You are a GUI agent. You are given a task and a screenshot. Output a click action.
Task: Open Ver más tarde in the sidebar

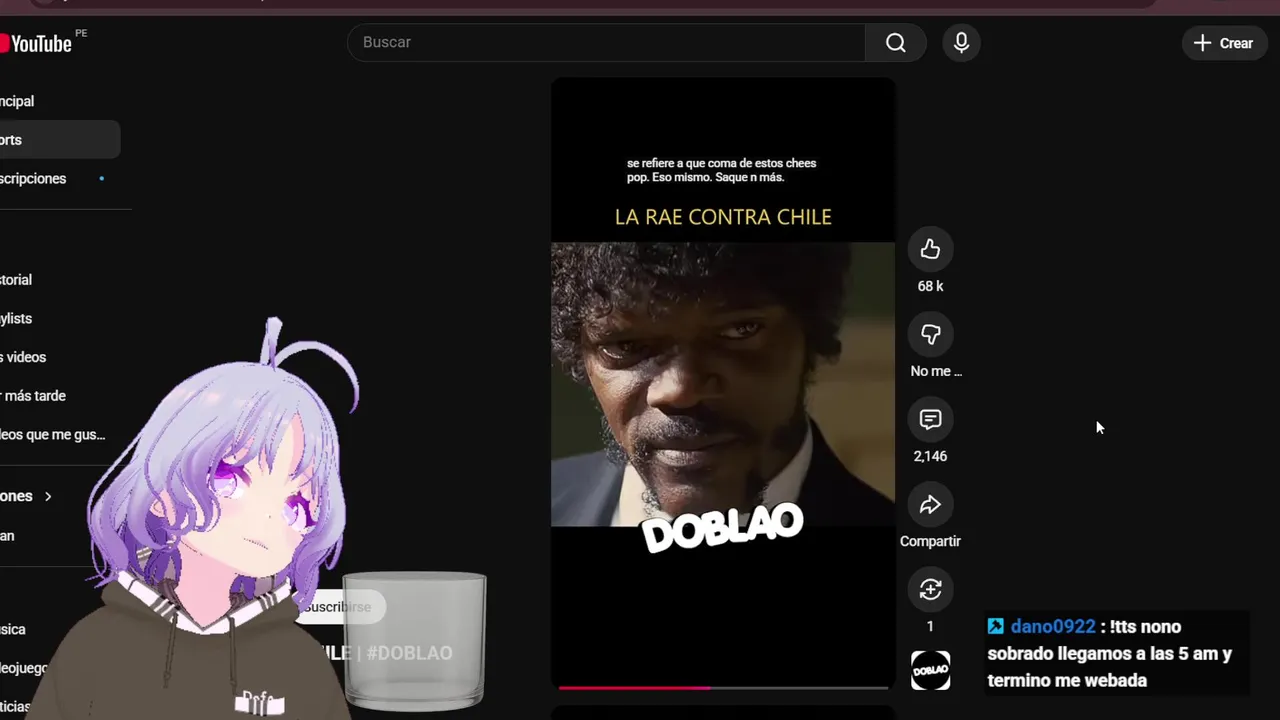33,396
